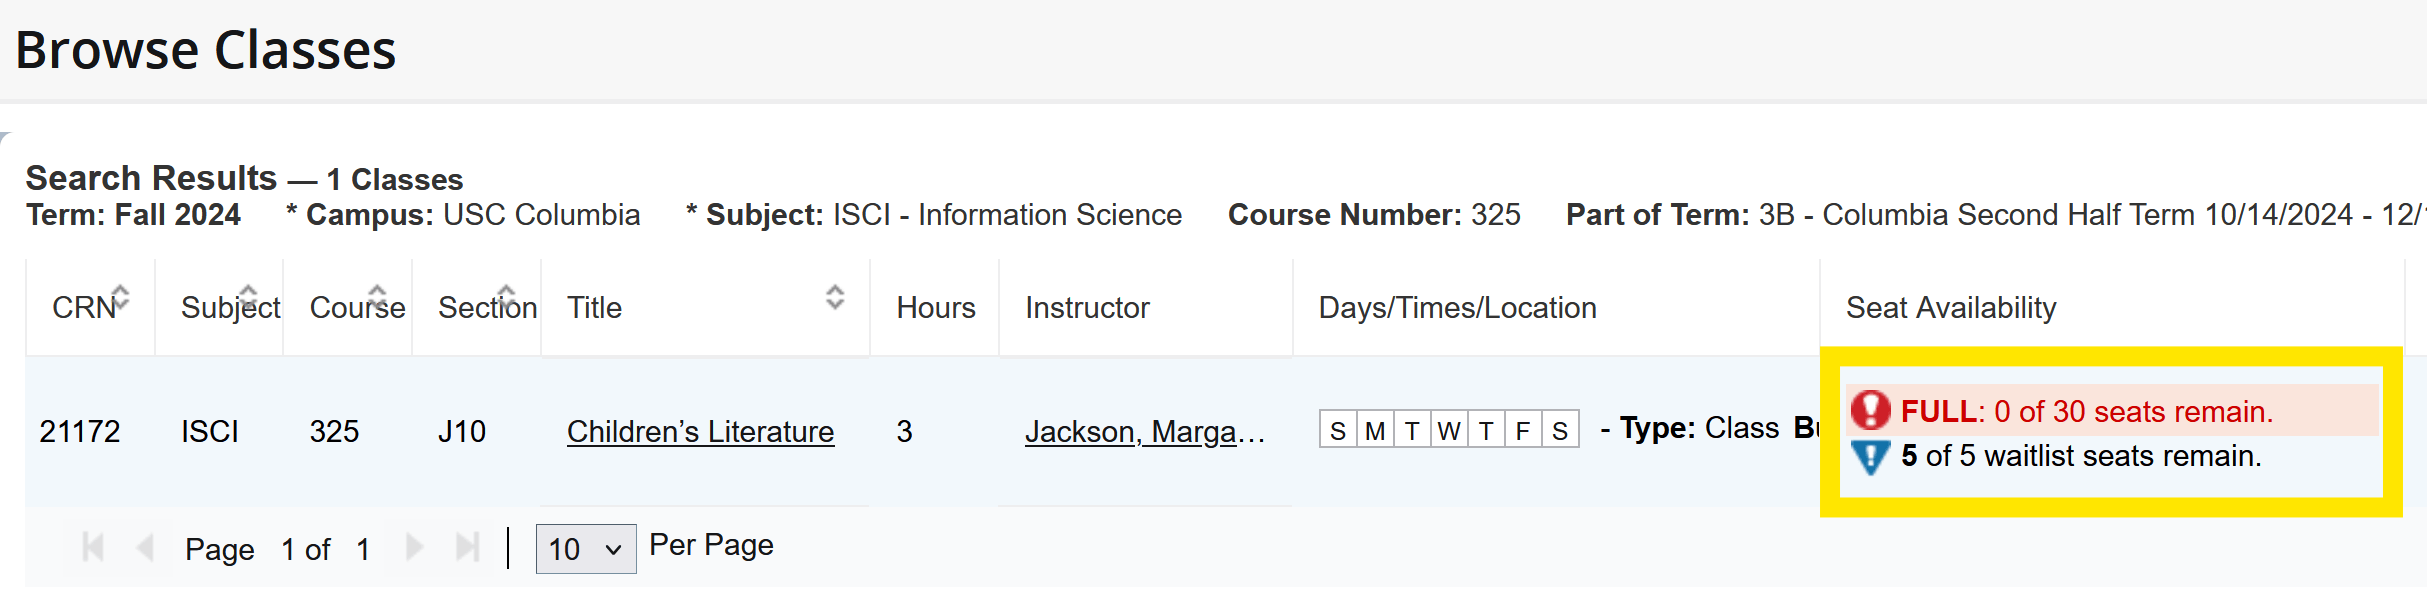Click the blue waitlist warning icon

click(x=1870, y=457)
